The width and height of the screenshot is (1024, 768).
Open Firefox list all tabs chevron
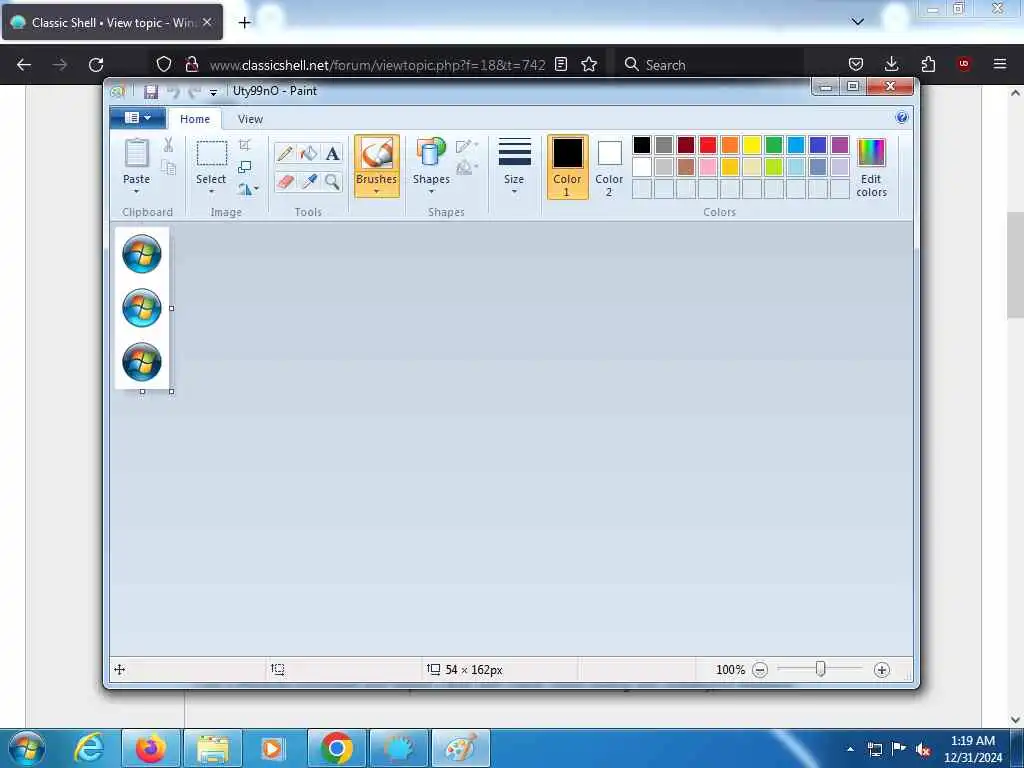click(858, 22)
